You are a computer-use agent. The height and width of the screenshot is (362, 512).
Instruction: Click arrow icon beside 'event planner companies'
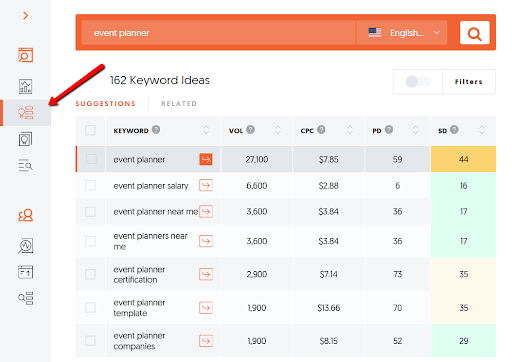[206, 341]
